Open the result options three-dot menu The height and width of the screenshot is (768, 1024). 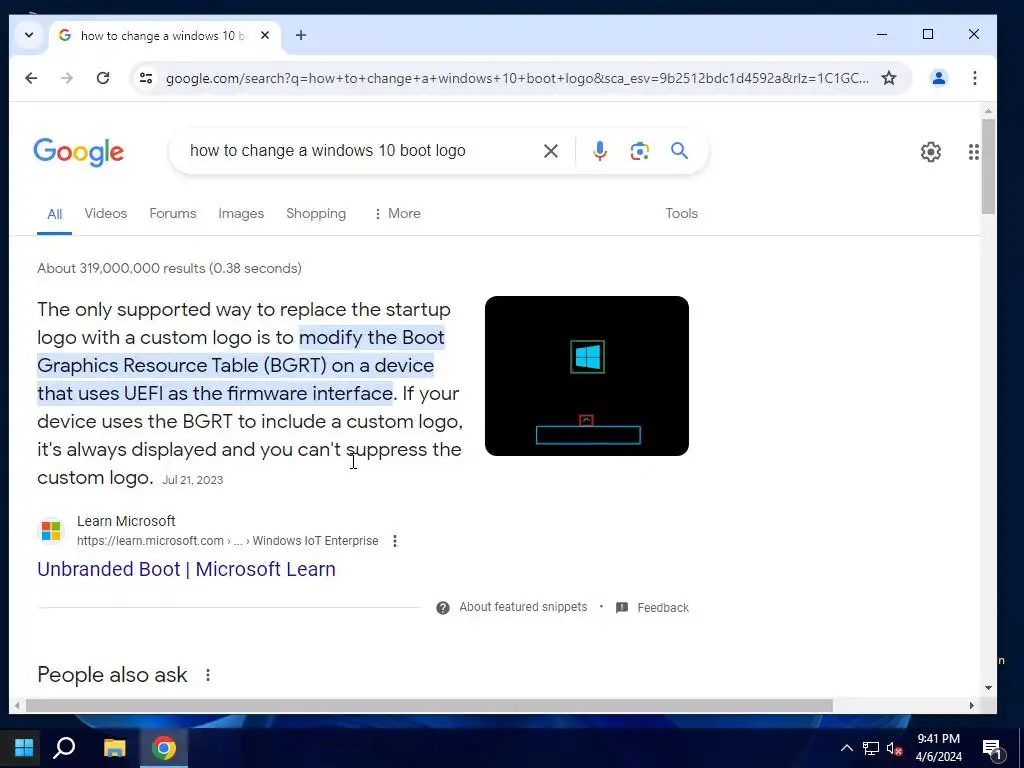coord(394,541)
